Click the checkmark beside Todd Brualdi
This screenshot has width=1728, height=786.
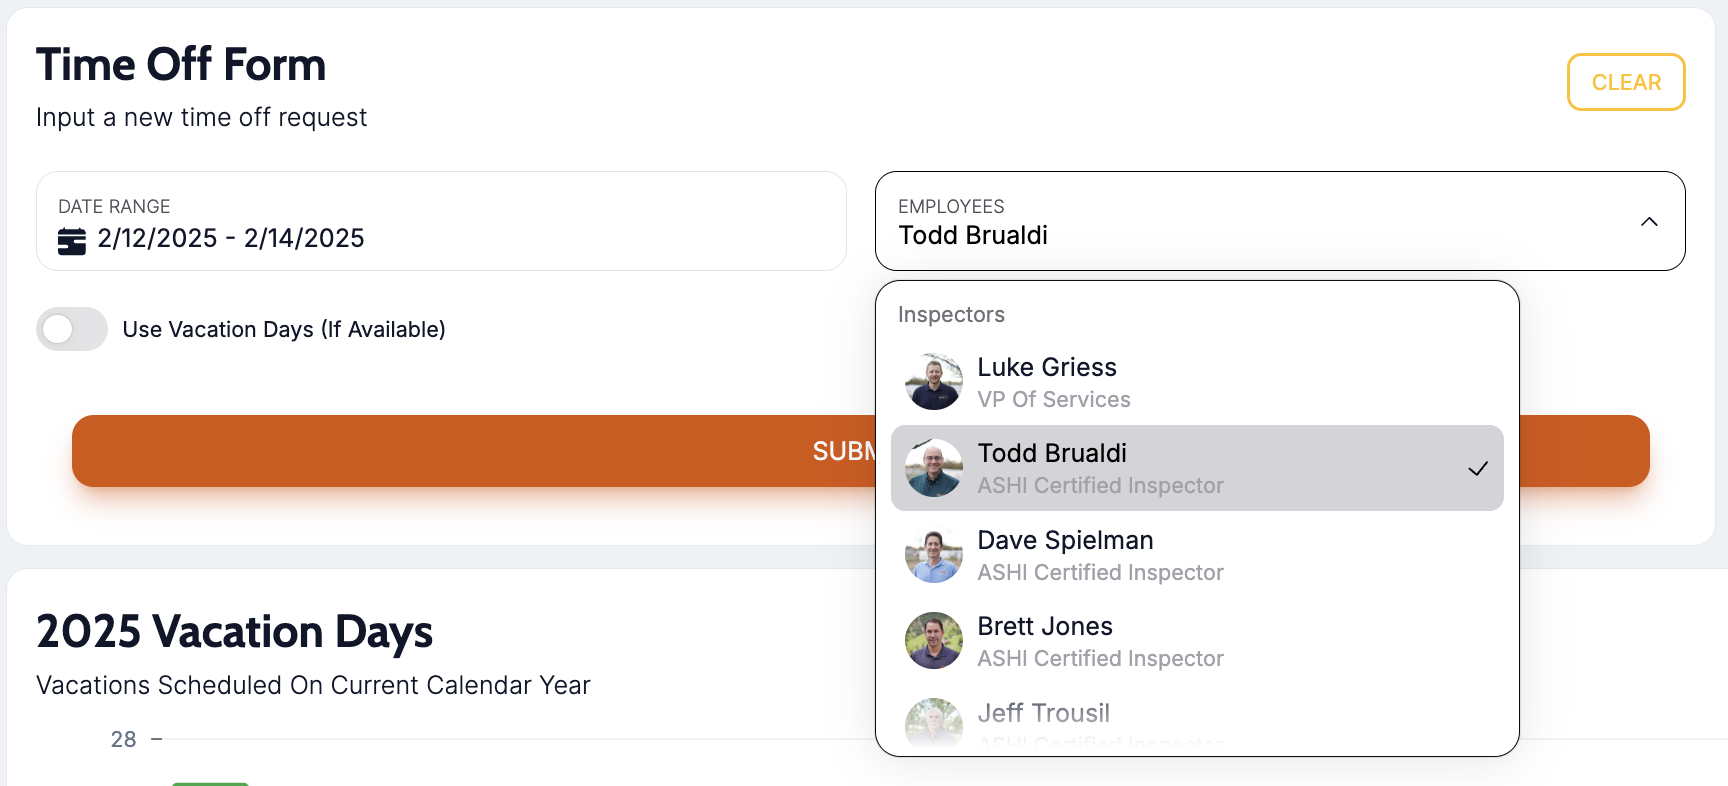tap(1478, 468)
